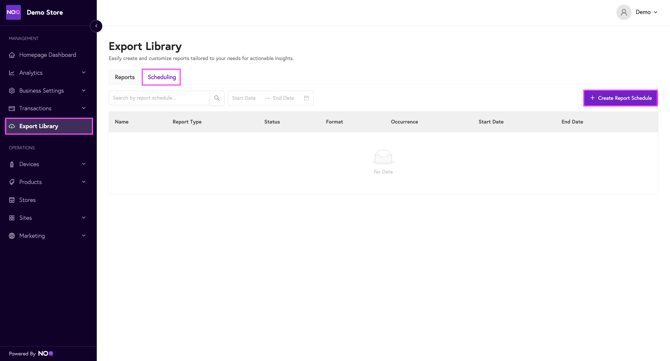This screenshot has width=670, height=361.
Task: Click the user avatar icon
Action: (x=623, y=12)
